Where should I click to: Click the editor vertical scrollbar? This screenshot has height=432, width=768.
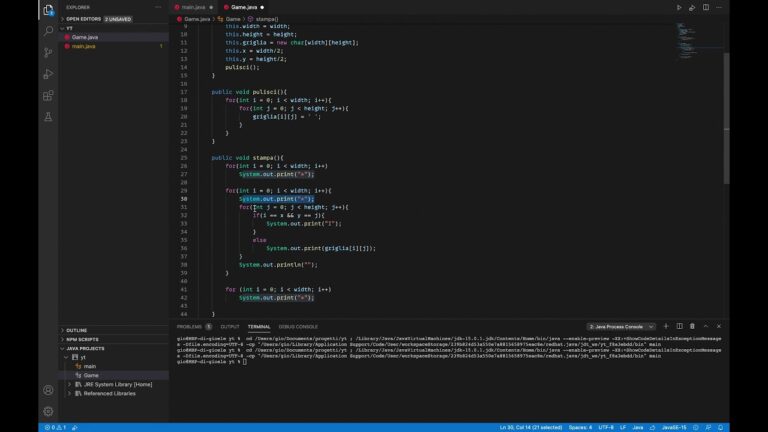[x=726, y=118]
